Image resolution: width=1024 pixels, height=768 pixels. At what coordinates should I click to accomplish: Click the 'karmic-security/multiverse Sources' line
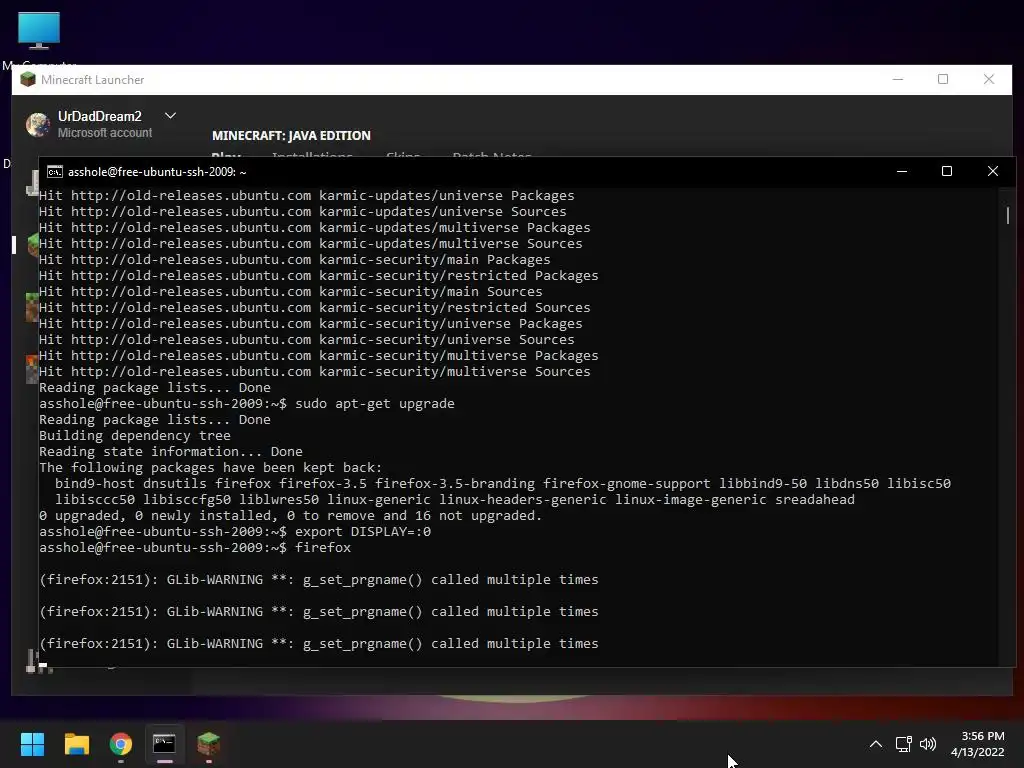315,372
